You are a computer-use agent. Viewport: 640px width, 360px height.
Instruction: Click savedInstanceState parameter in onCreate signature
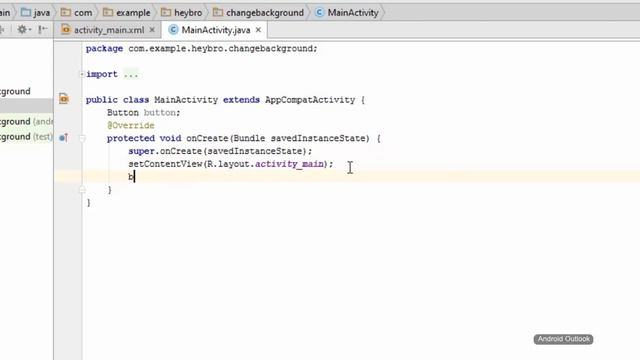(x=317, y=138)
